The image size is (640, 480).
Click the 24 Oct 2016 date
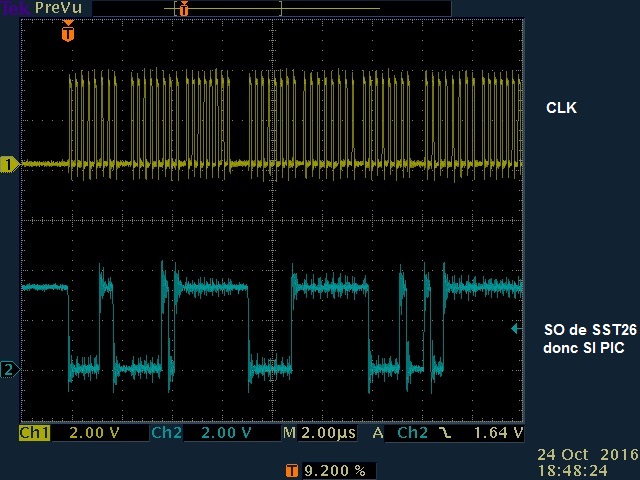[588, 455]
